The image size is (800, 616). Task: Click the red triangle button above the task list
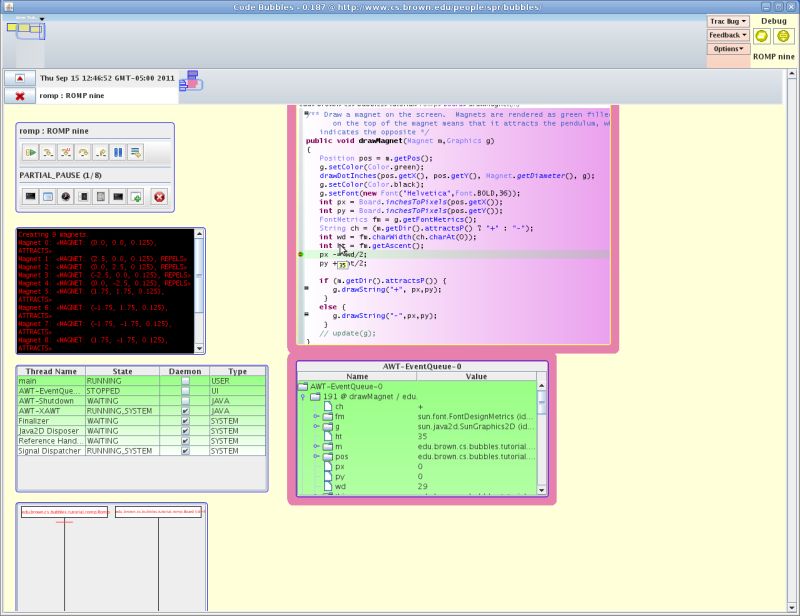click(22, 78)
